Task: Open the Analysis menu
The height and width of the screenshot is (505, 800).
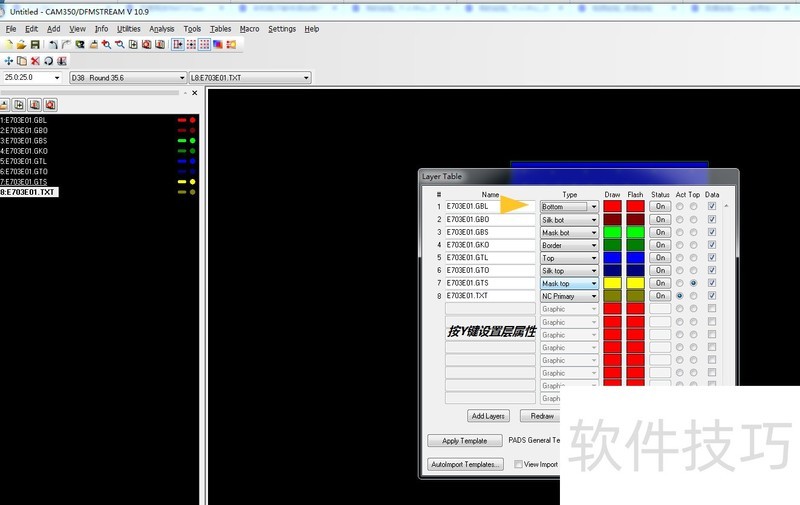Action: point(161,29)
